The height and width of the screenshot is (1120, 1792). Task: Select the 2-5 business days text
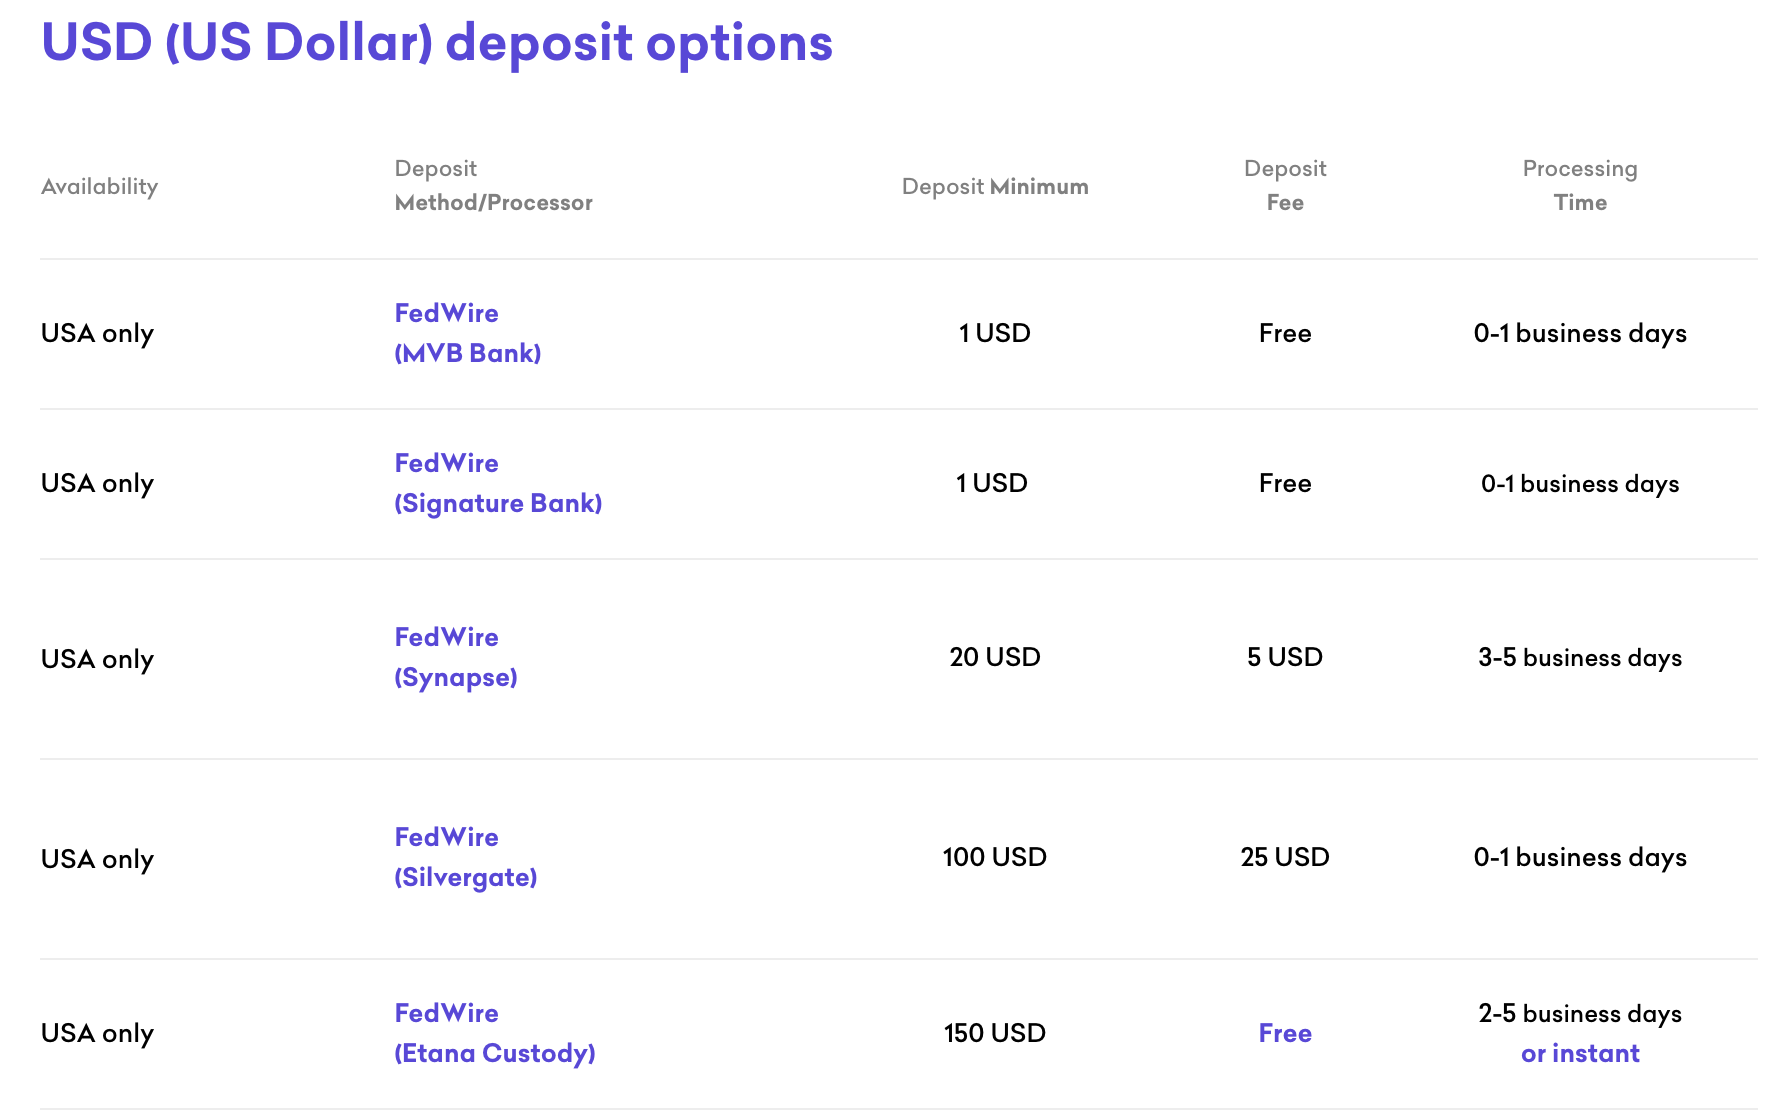[x=1580, y=1013]
